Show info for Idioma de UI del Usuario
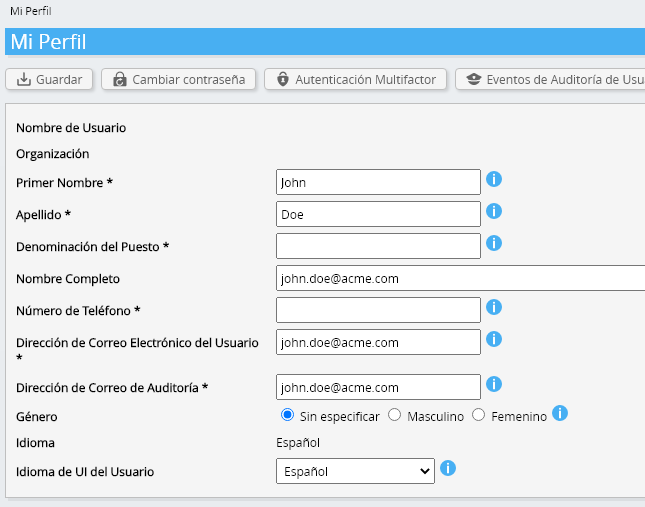 click(448, 468)
